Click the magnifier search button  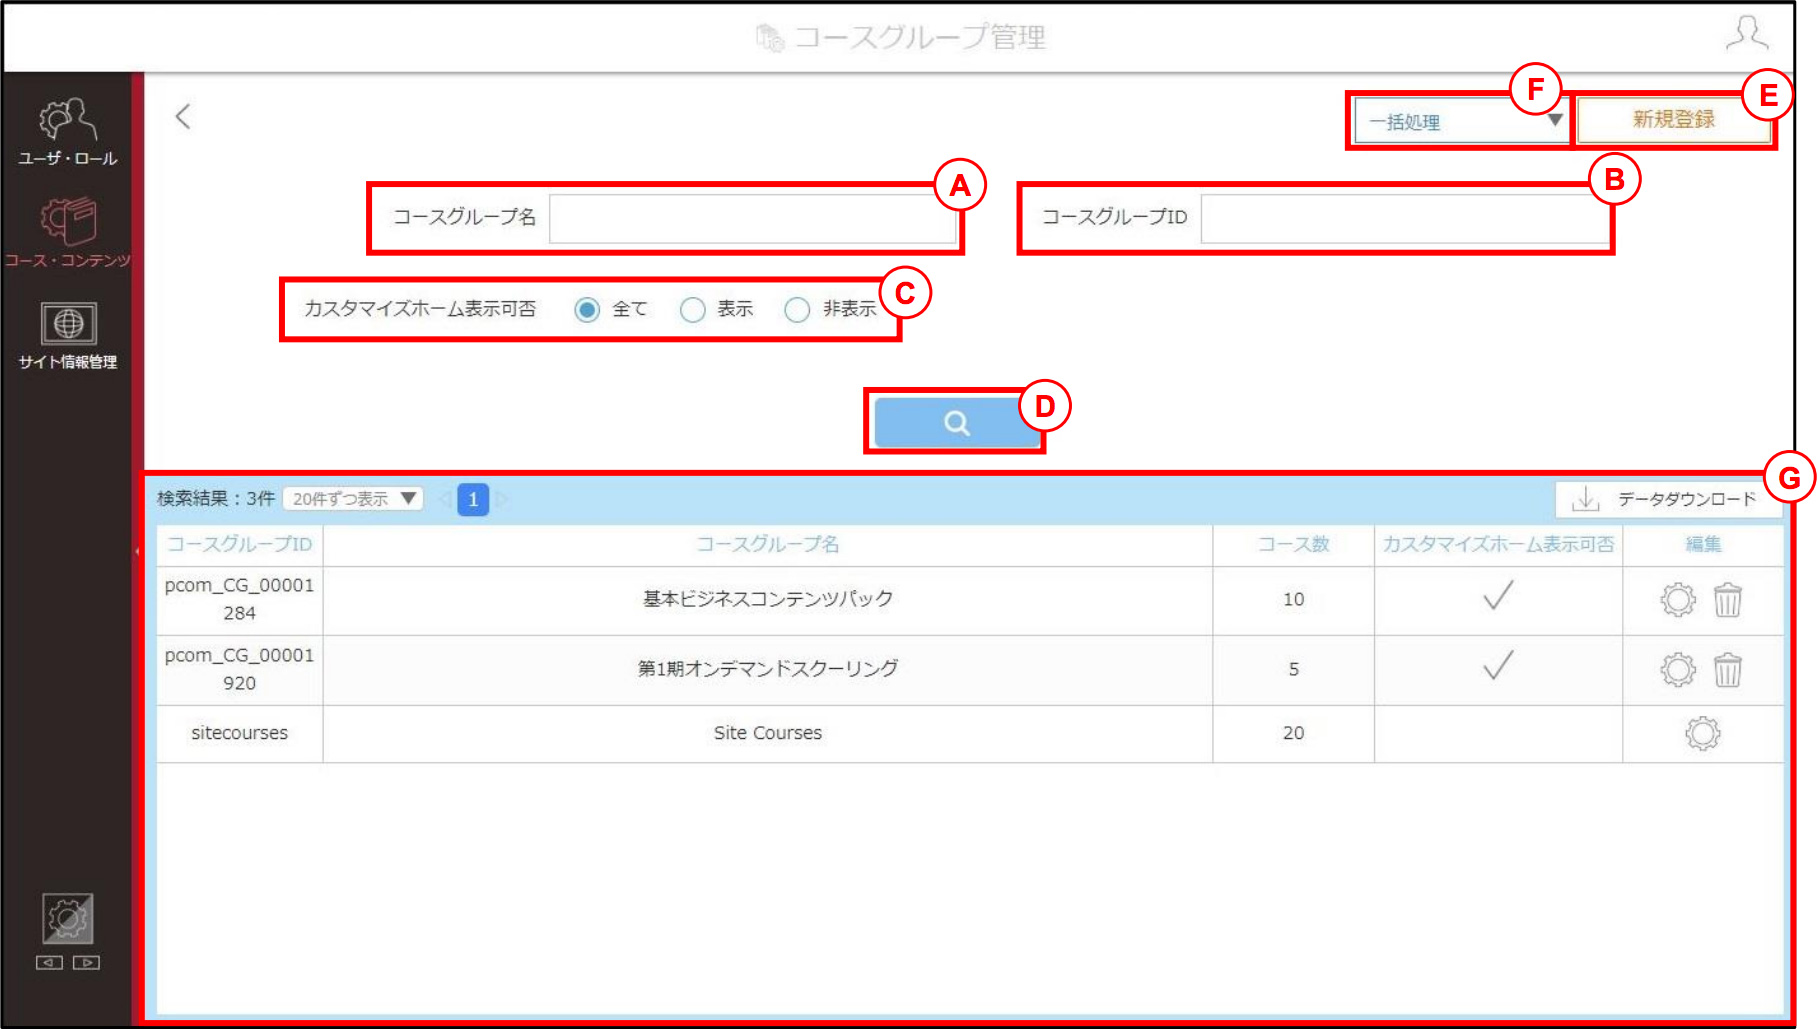(x=955, y=422)
